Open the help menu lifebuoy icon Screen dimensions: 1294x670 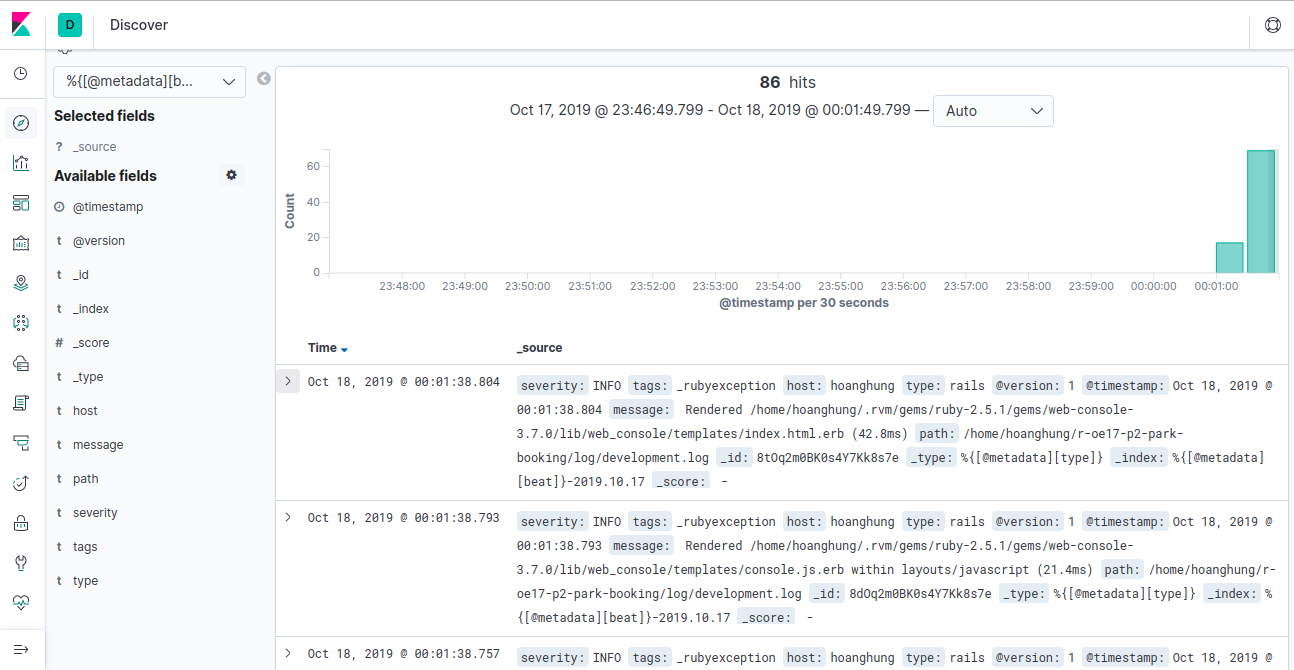click(x=1272, y=25)
